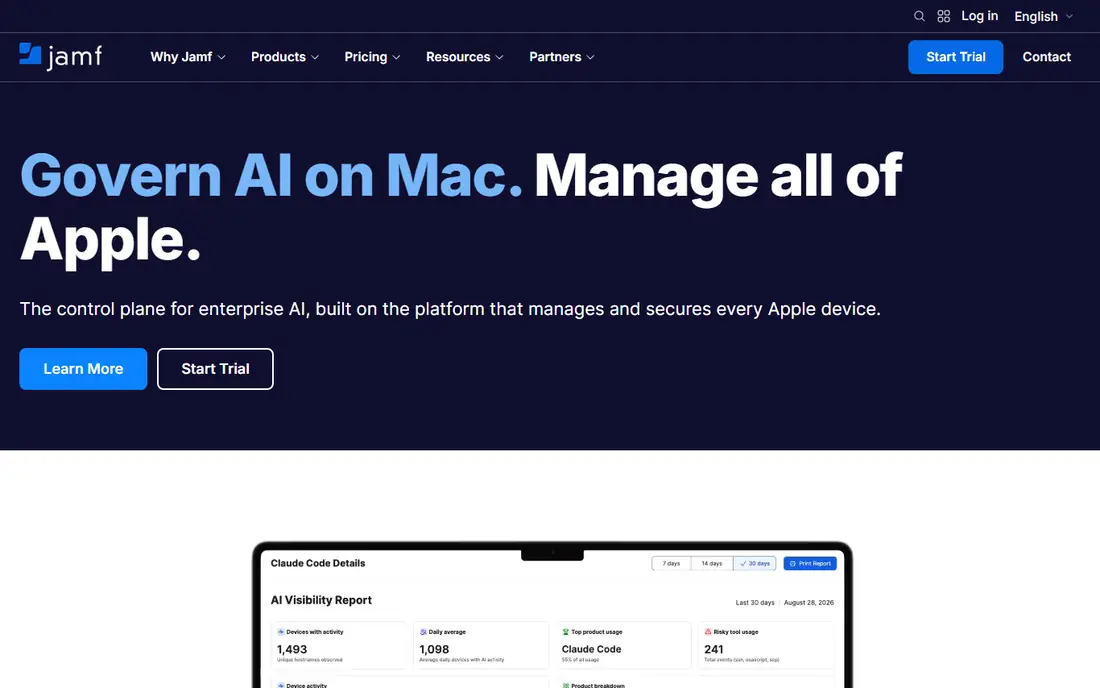
Task: Click the Claude Code Details title
Action: (318, 563)
